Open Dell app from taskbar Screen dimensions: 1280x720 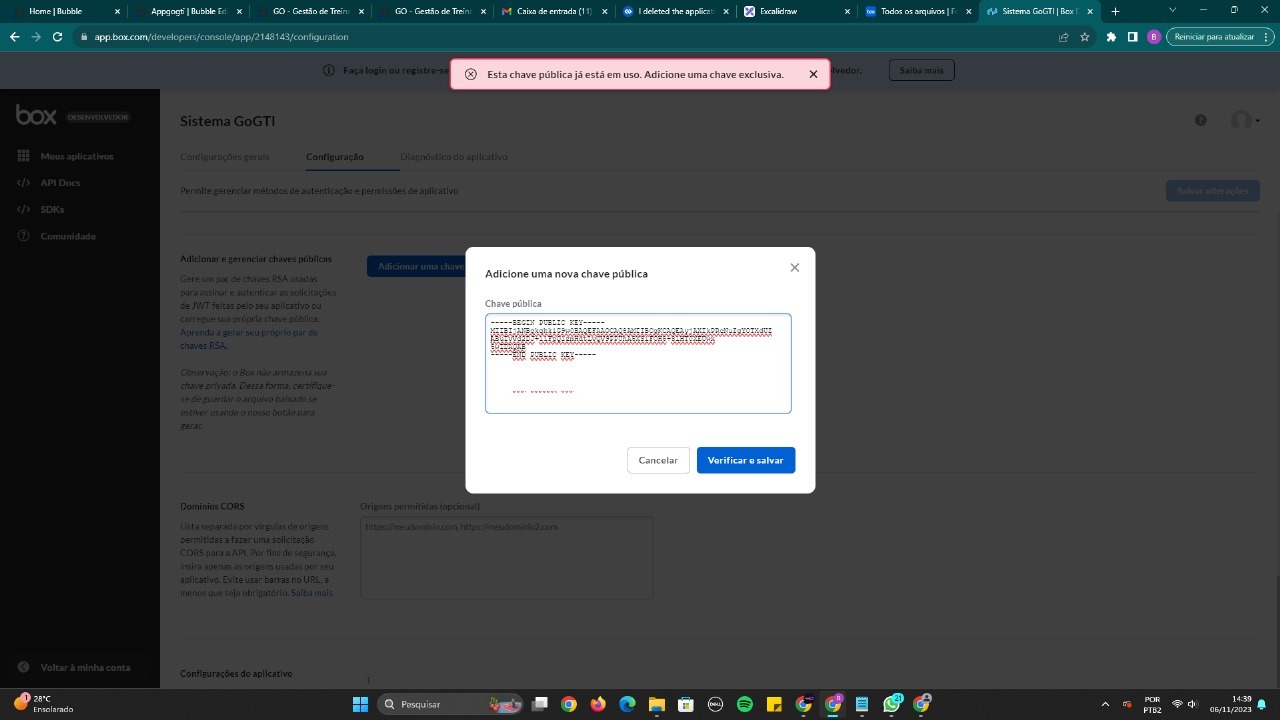(716, 704)
